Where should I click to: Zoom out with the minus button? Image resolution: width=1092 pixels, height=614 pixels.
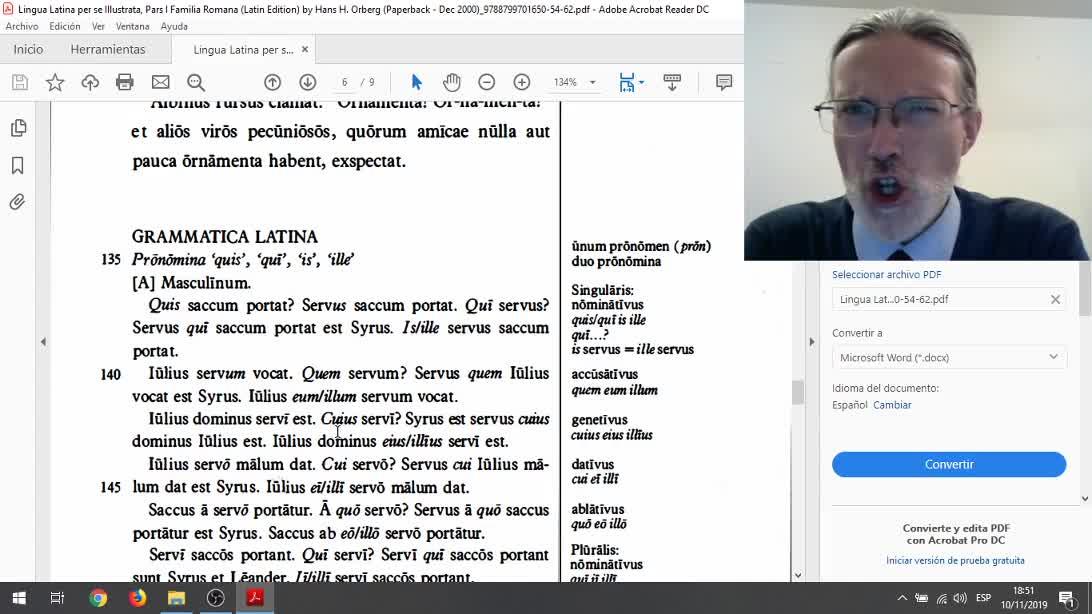point(487,82)
